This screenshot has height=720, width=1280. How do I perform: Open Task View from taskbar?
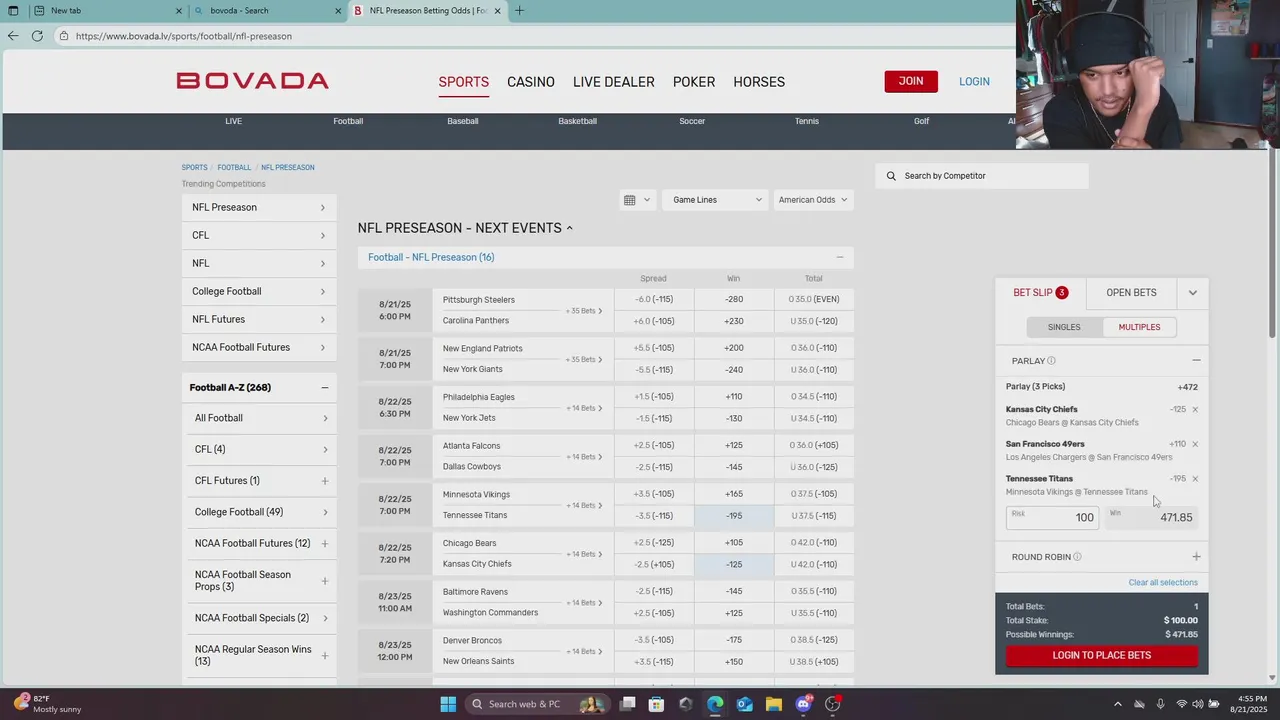pos(627,704)
